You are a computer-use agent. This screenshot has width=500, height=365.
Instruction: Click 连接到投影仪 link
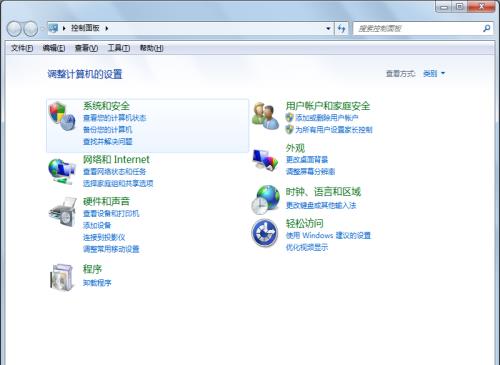(x=104, y=237)
